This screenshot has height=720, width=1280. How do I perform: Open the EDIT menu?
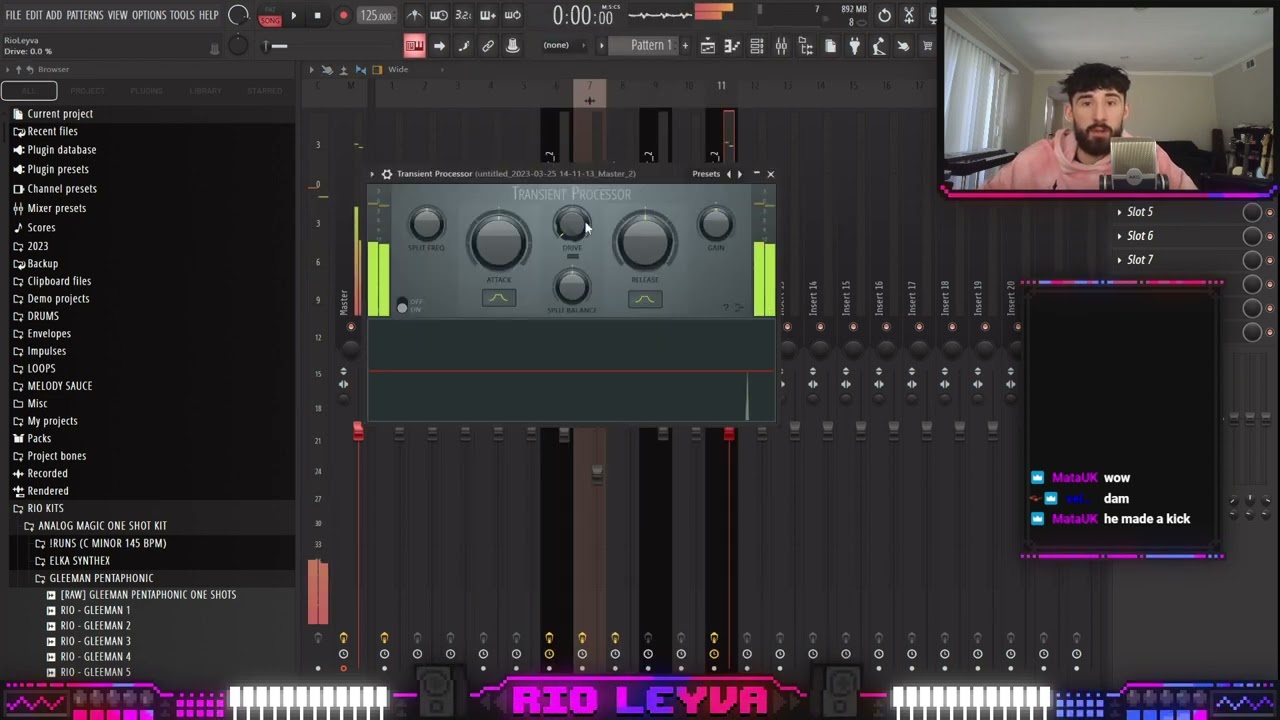(33, 15)
